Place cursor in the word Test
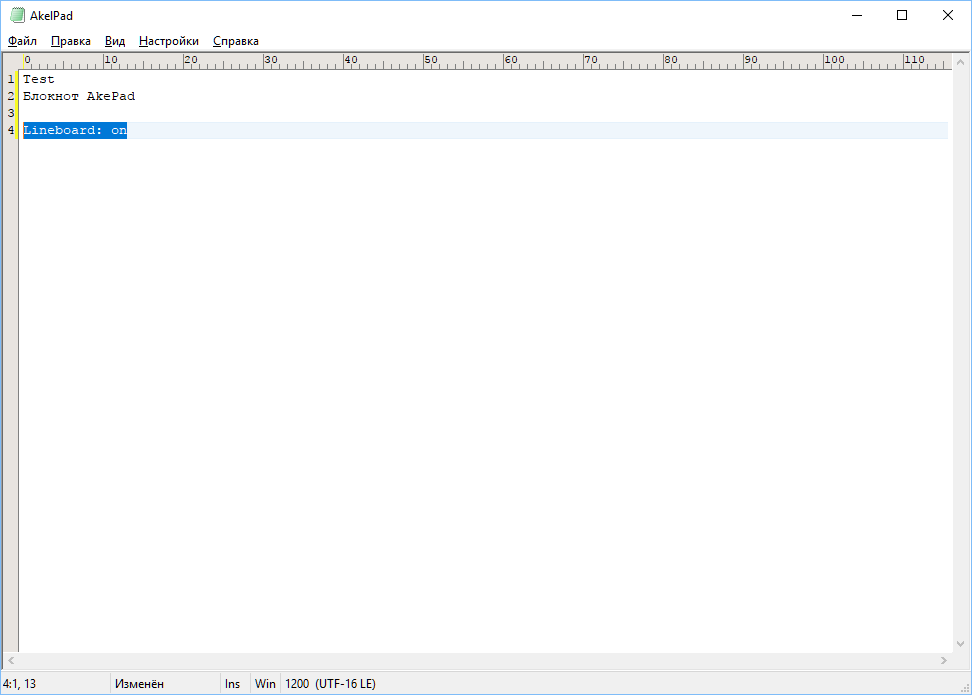 coord(39,79)
